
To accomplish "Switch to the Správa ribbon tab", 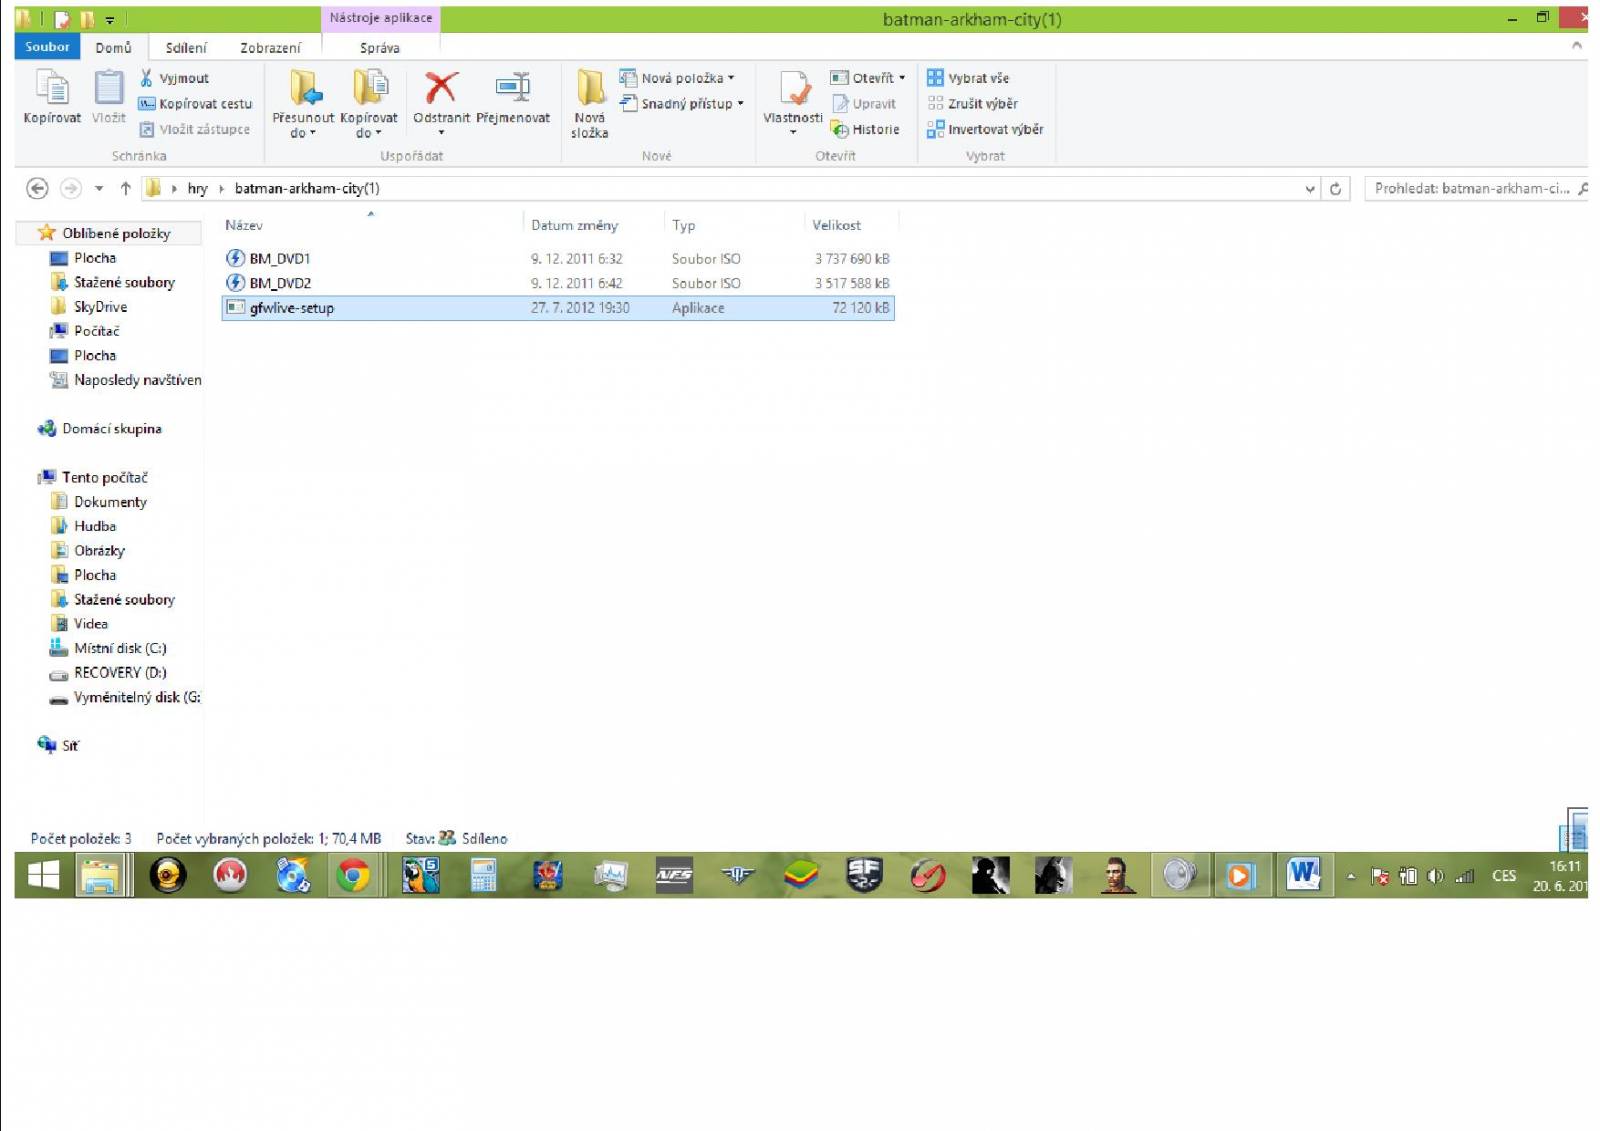I will pyautogui.click(x=380, y=47).
